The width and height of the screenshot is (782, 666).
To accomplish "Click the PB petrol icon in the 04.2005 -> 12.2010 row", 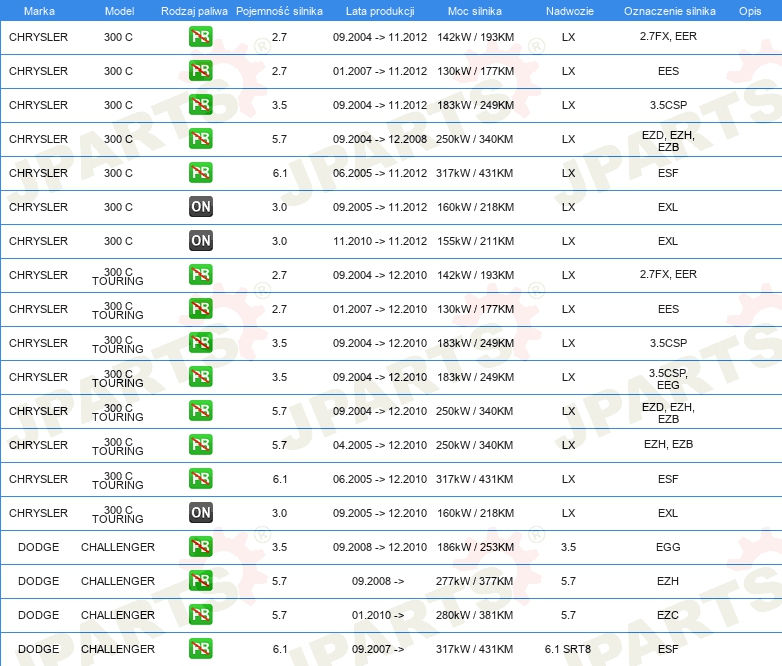I will point(201,445).
